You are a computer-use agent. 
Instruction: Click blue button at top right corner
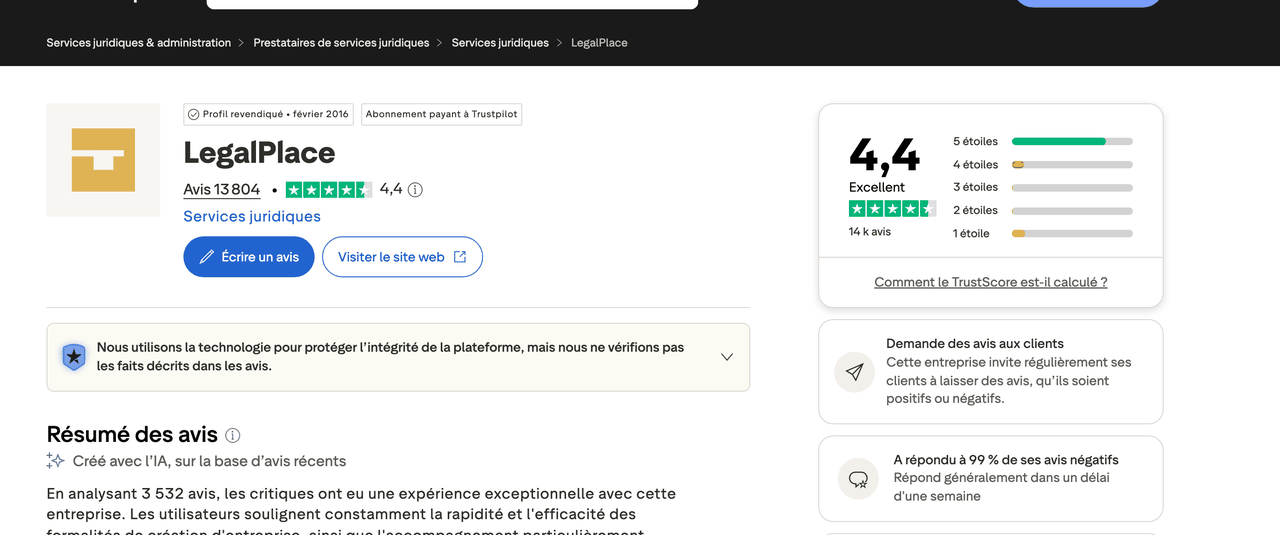coord(1088,3)
